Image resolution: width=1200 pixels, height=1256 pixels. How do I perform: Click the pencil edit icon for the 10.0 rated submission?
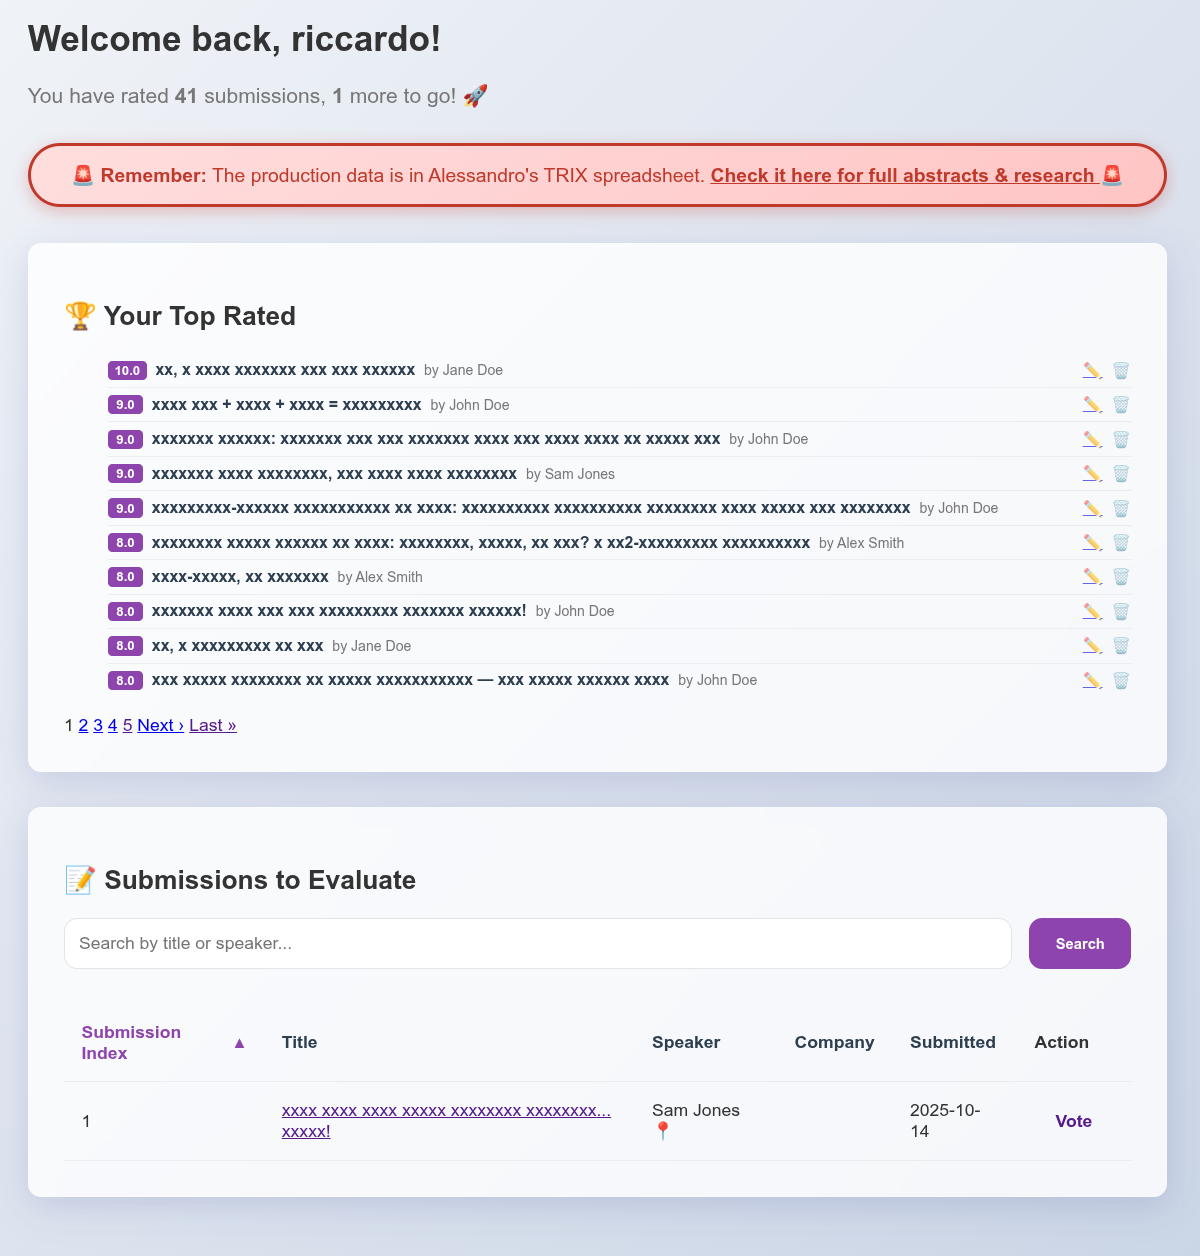click(x=1092, y=370)
